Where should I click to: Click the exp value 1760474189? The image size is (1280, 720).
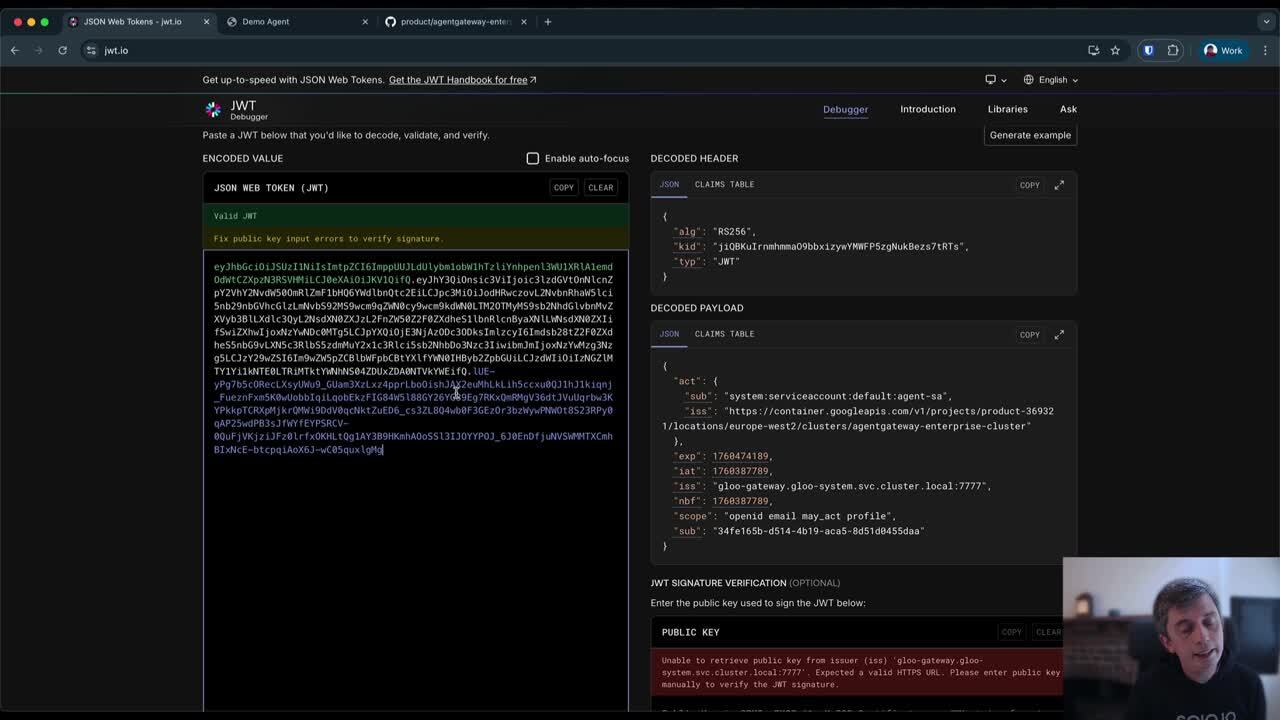click(x=740, y=456)
